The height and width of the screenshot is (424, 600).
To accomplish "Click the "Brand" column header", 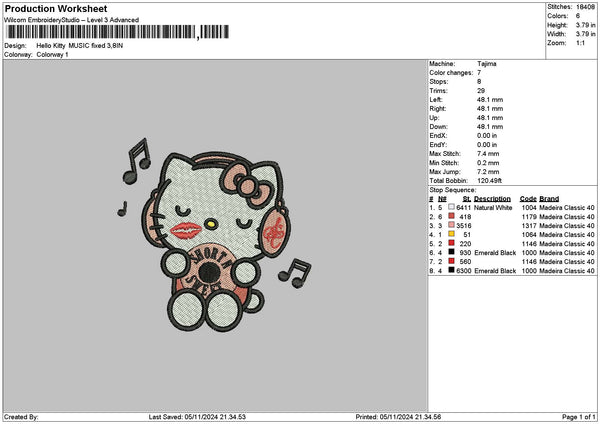I will click(549, 199).
